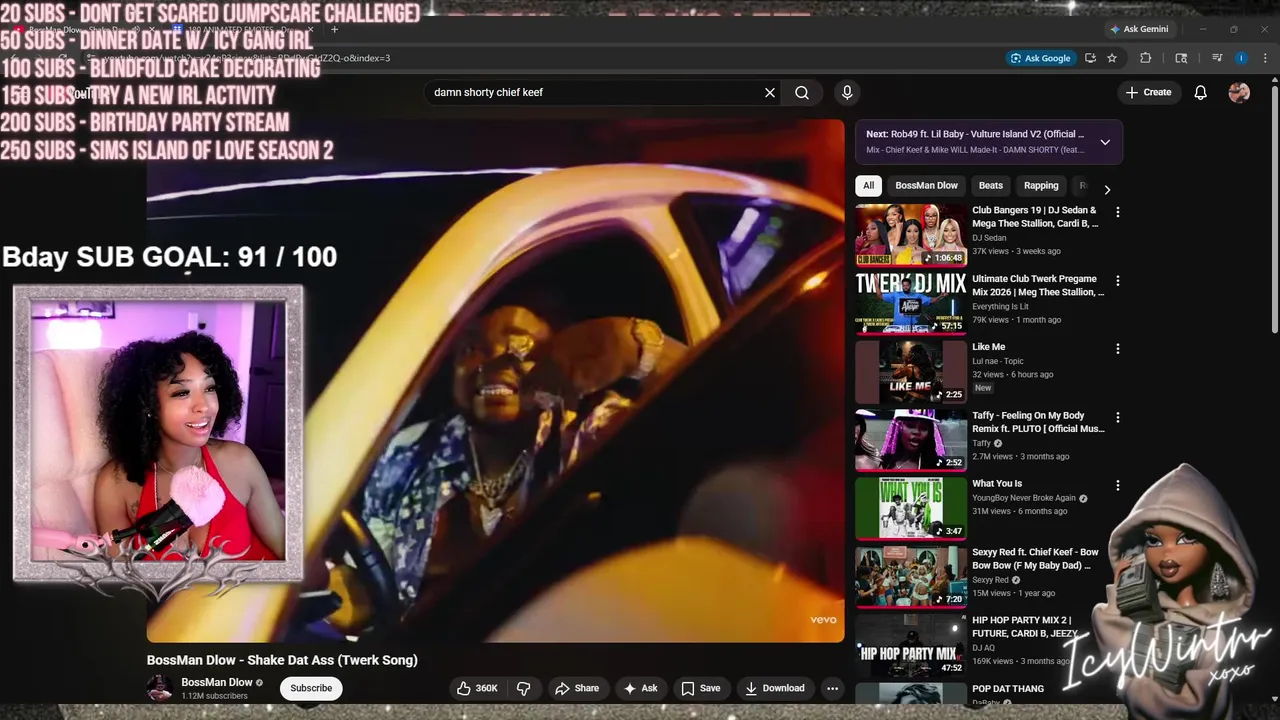Open a new browser tab with the plus
This screenshot has height=720, width=1280.
click(x=334, y=29)
